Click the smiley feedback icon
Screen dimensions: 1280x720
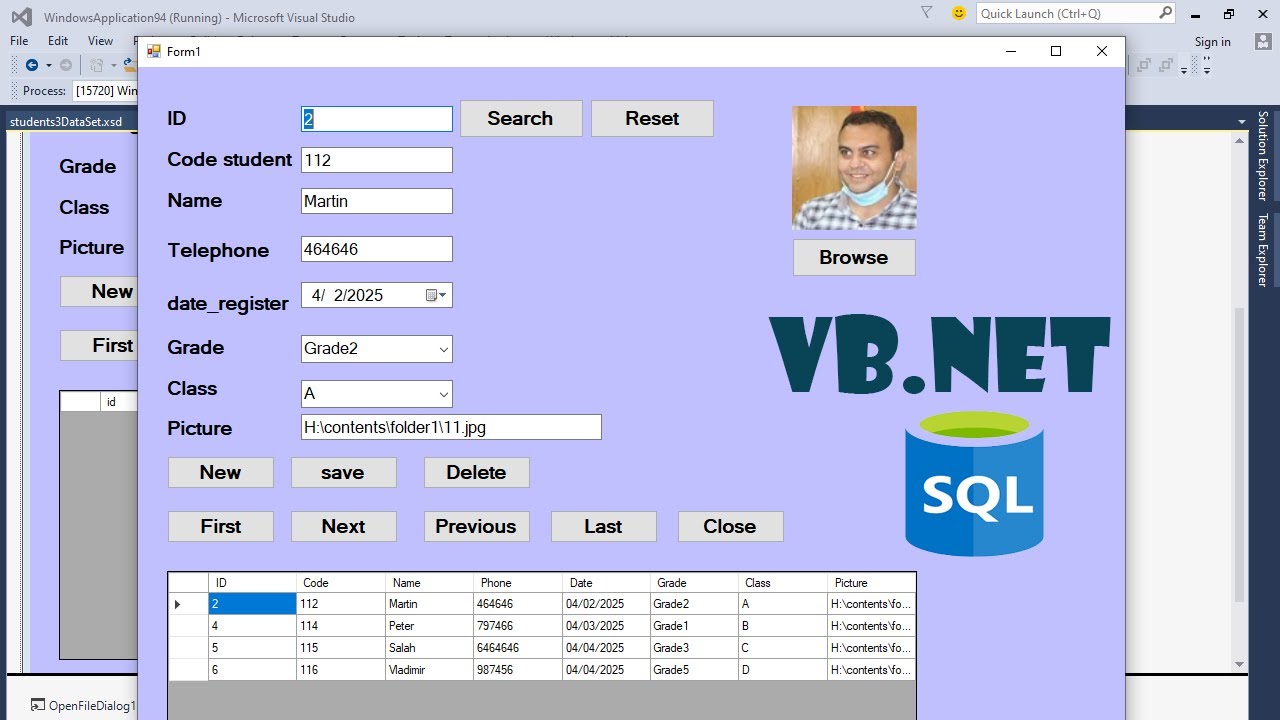pyautogui.click(x=959, y=13)
